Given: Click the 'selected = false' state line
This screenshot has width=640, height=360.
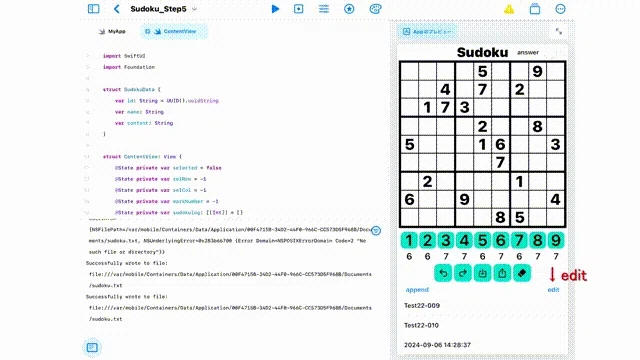Looking at the screenshot, I should click(168, 168).
